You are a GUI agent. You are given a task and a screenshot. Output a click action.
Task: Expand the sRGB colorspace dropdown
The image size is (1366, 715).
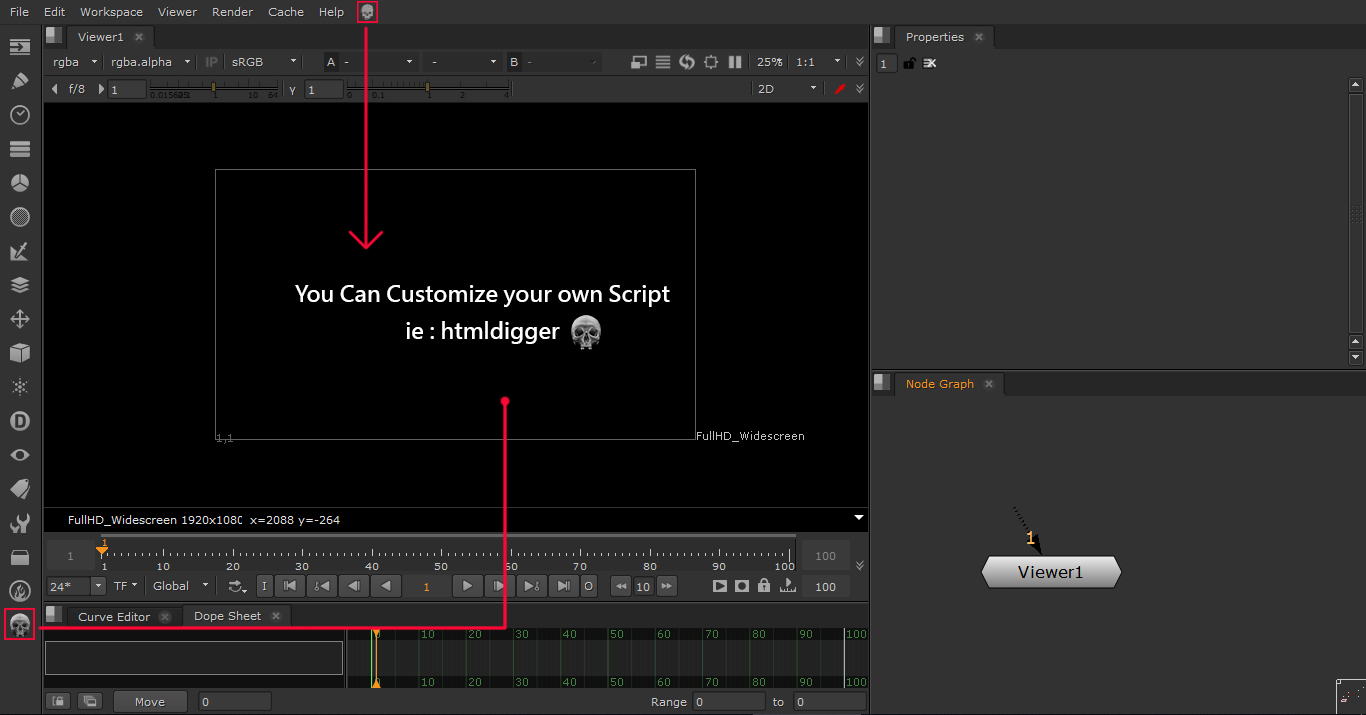264,62
